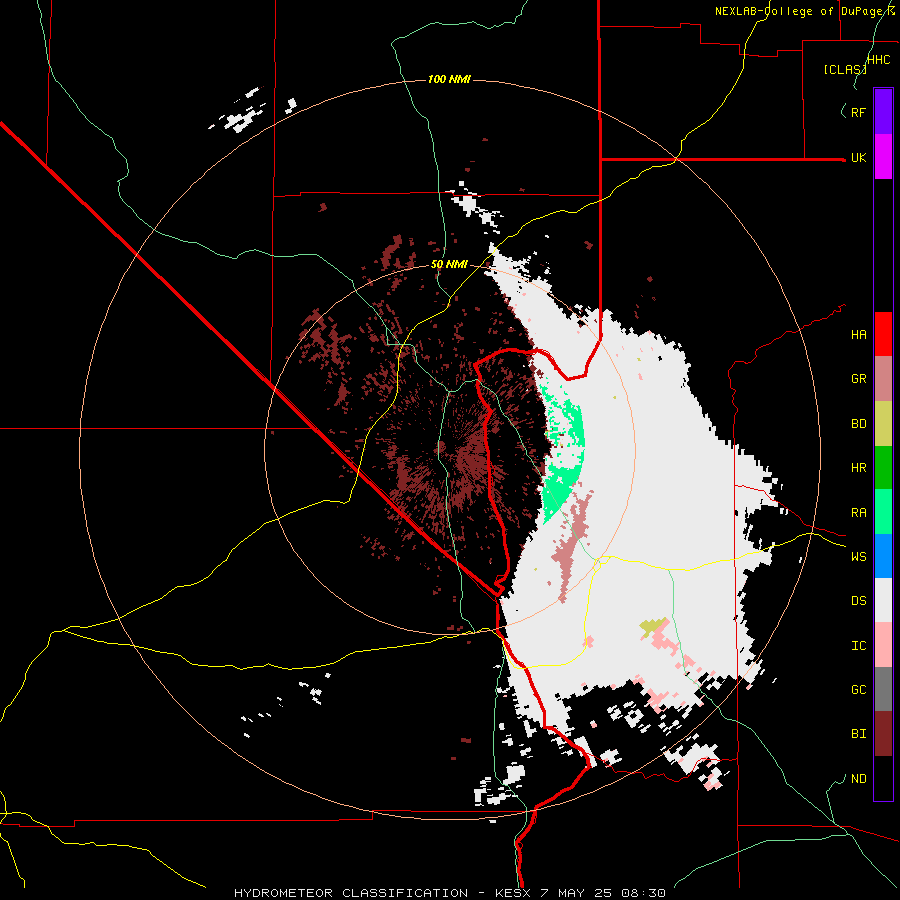The width and height of the screenshot is (900, 900).
Task: Click the GC legend label
Action: [859, 690]
